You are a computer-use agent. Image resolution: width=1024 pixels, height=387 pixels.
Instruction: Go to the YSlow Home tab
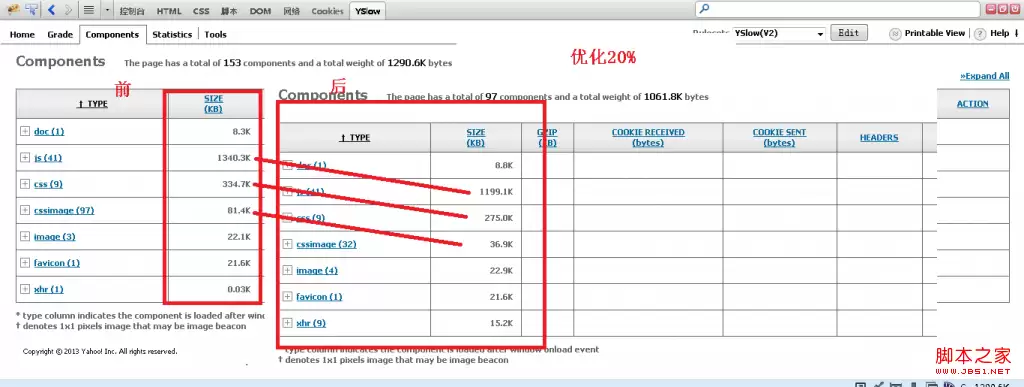click(23, 35)
